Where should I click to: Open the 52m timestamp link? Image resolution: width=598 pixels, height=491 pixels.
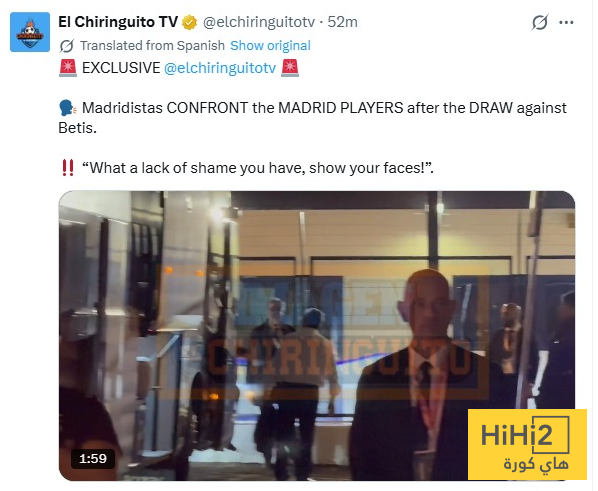click(342, 22)
